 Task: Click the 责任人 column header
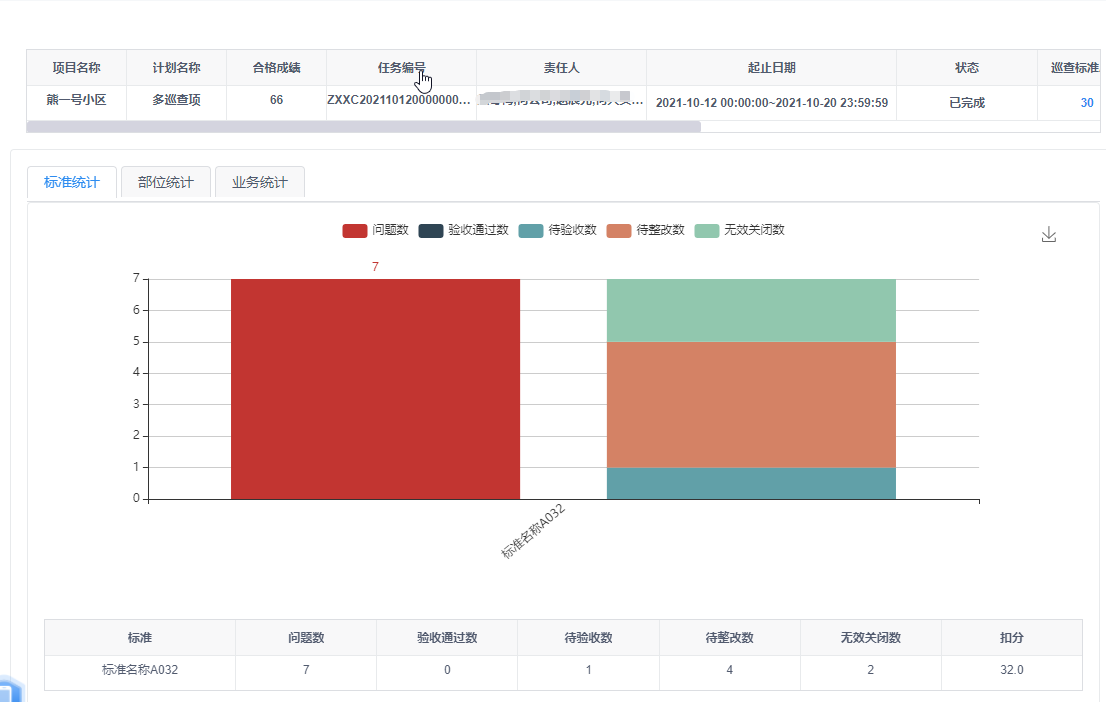(x=561, y=68)
